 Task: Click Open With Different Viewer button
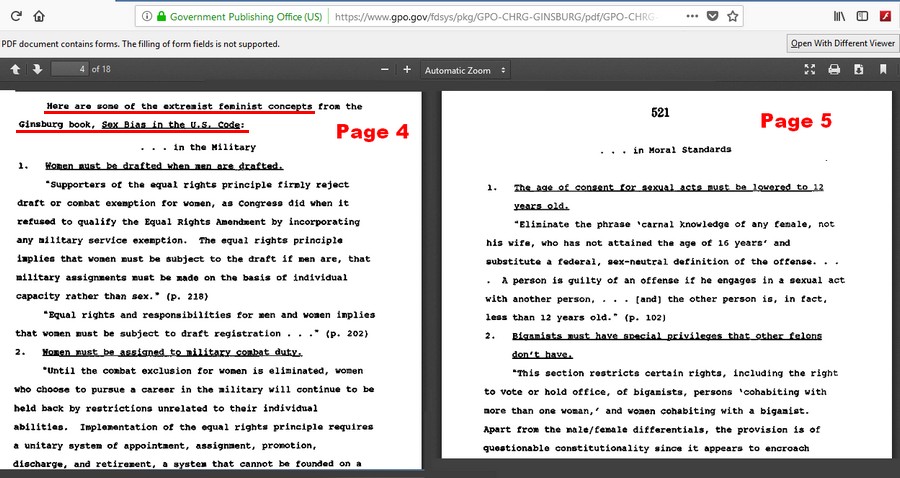pyautogui.click(x=842, y=43)
